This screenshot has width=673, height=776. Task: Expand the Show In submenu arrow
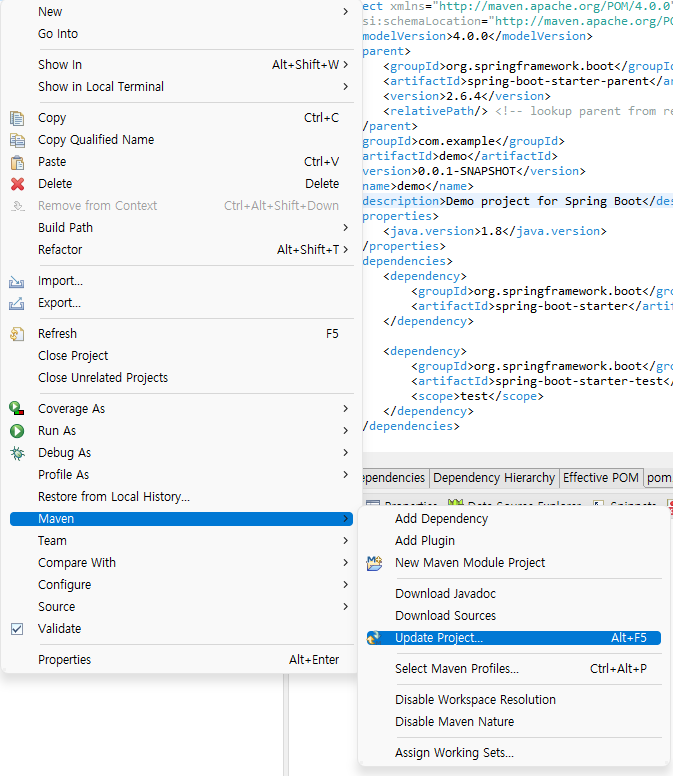(345, 65)
